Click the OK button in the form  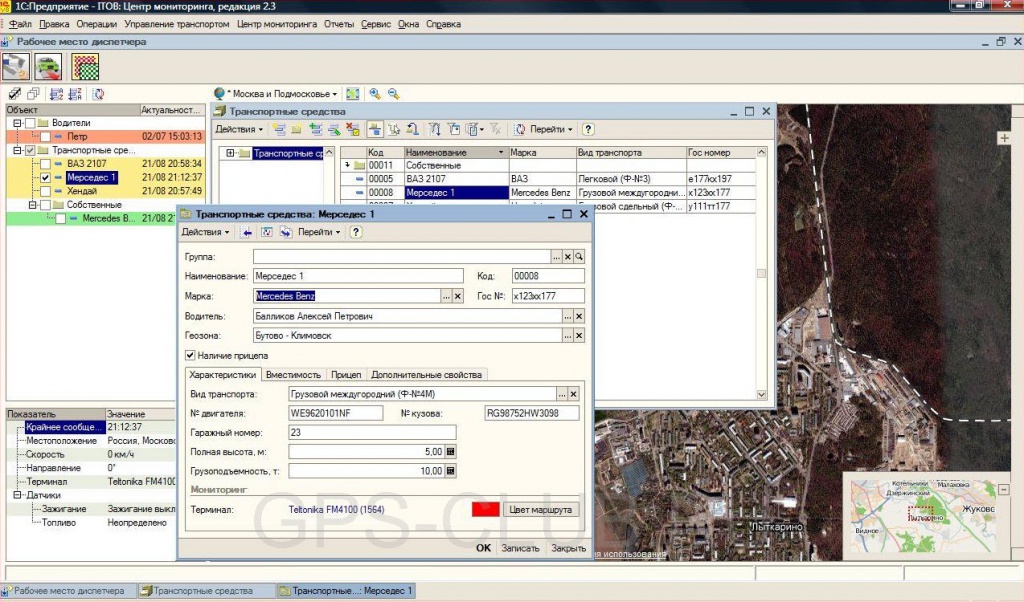(x=483, y=548)
